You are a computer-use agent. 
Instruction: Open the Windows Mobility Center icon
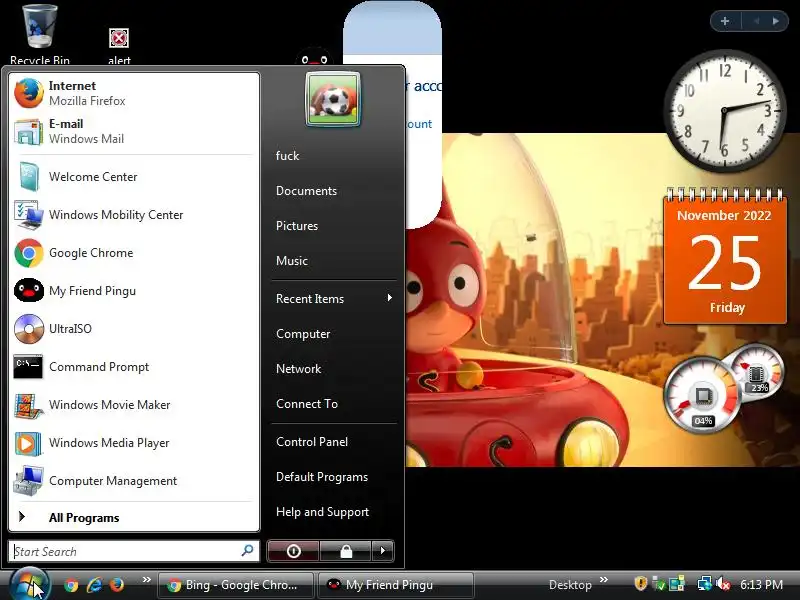pos(29,215)
